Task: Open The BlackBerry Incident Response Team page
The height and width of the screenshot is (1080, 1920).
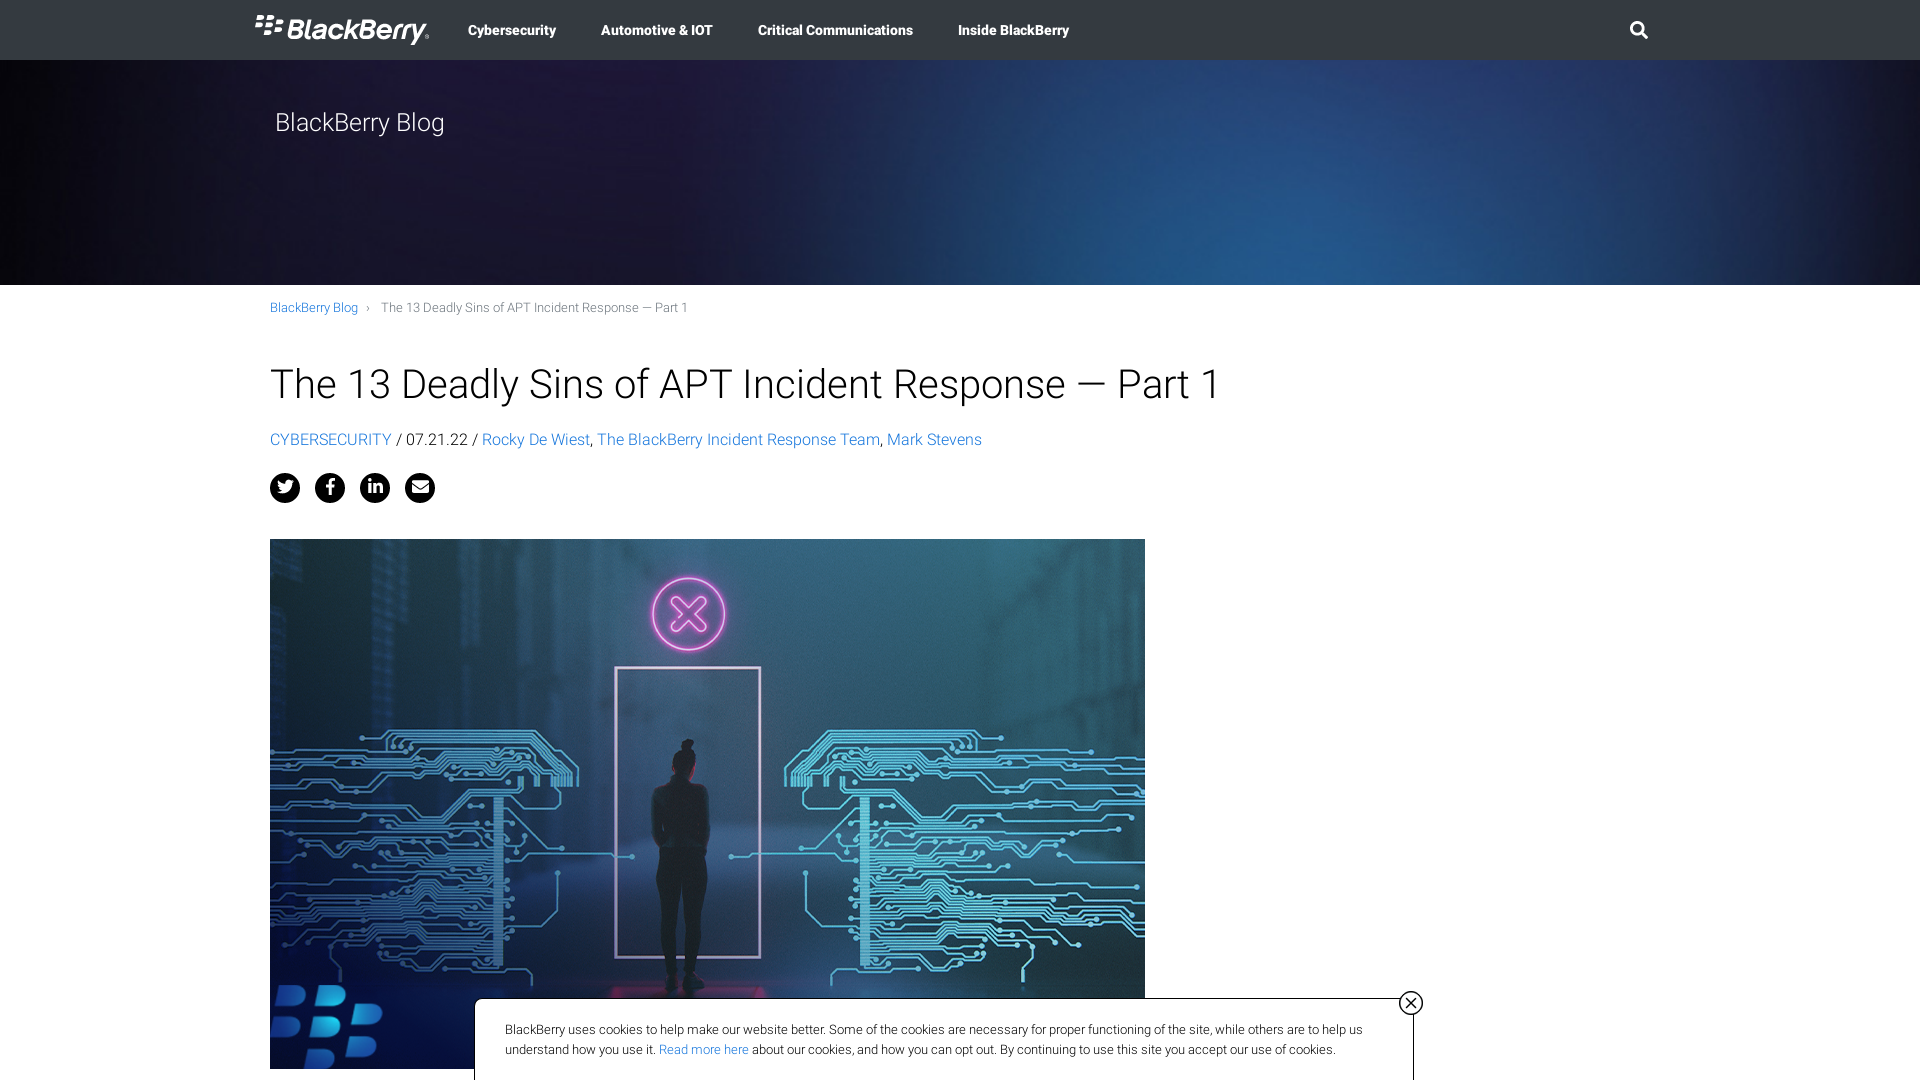Action: [738, 440]
